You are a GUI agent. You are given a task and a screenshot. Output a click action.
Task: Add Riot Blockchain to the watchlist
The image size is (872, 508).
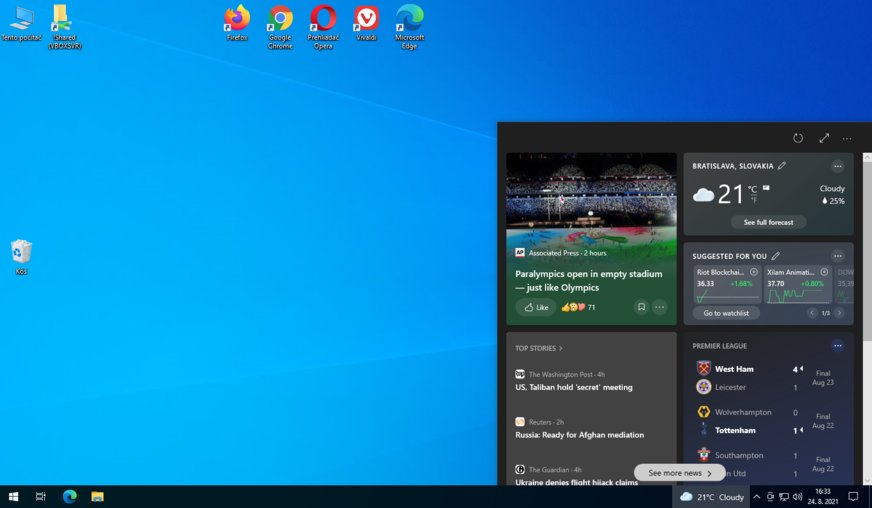(x=753, y=271)
